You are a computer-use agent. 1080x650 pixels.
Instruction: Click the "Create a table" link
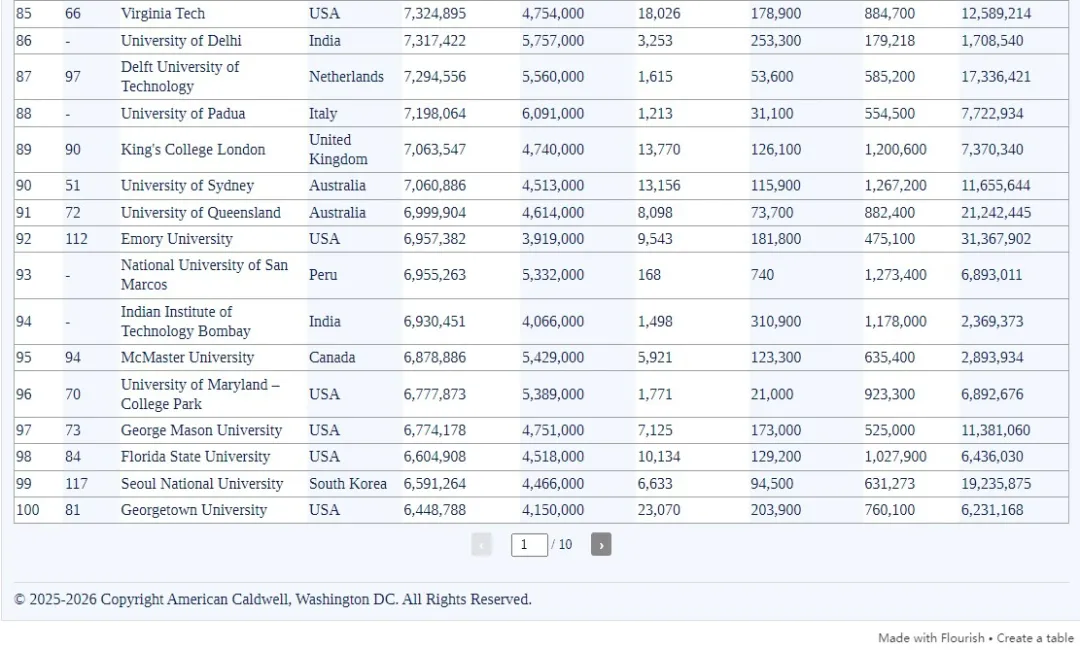1035,638
